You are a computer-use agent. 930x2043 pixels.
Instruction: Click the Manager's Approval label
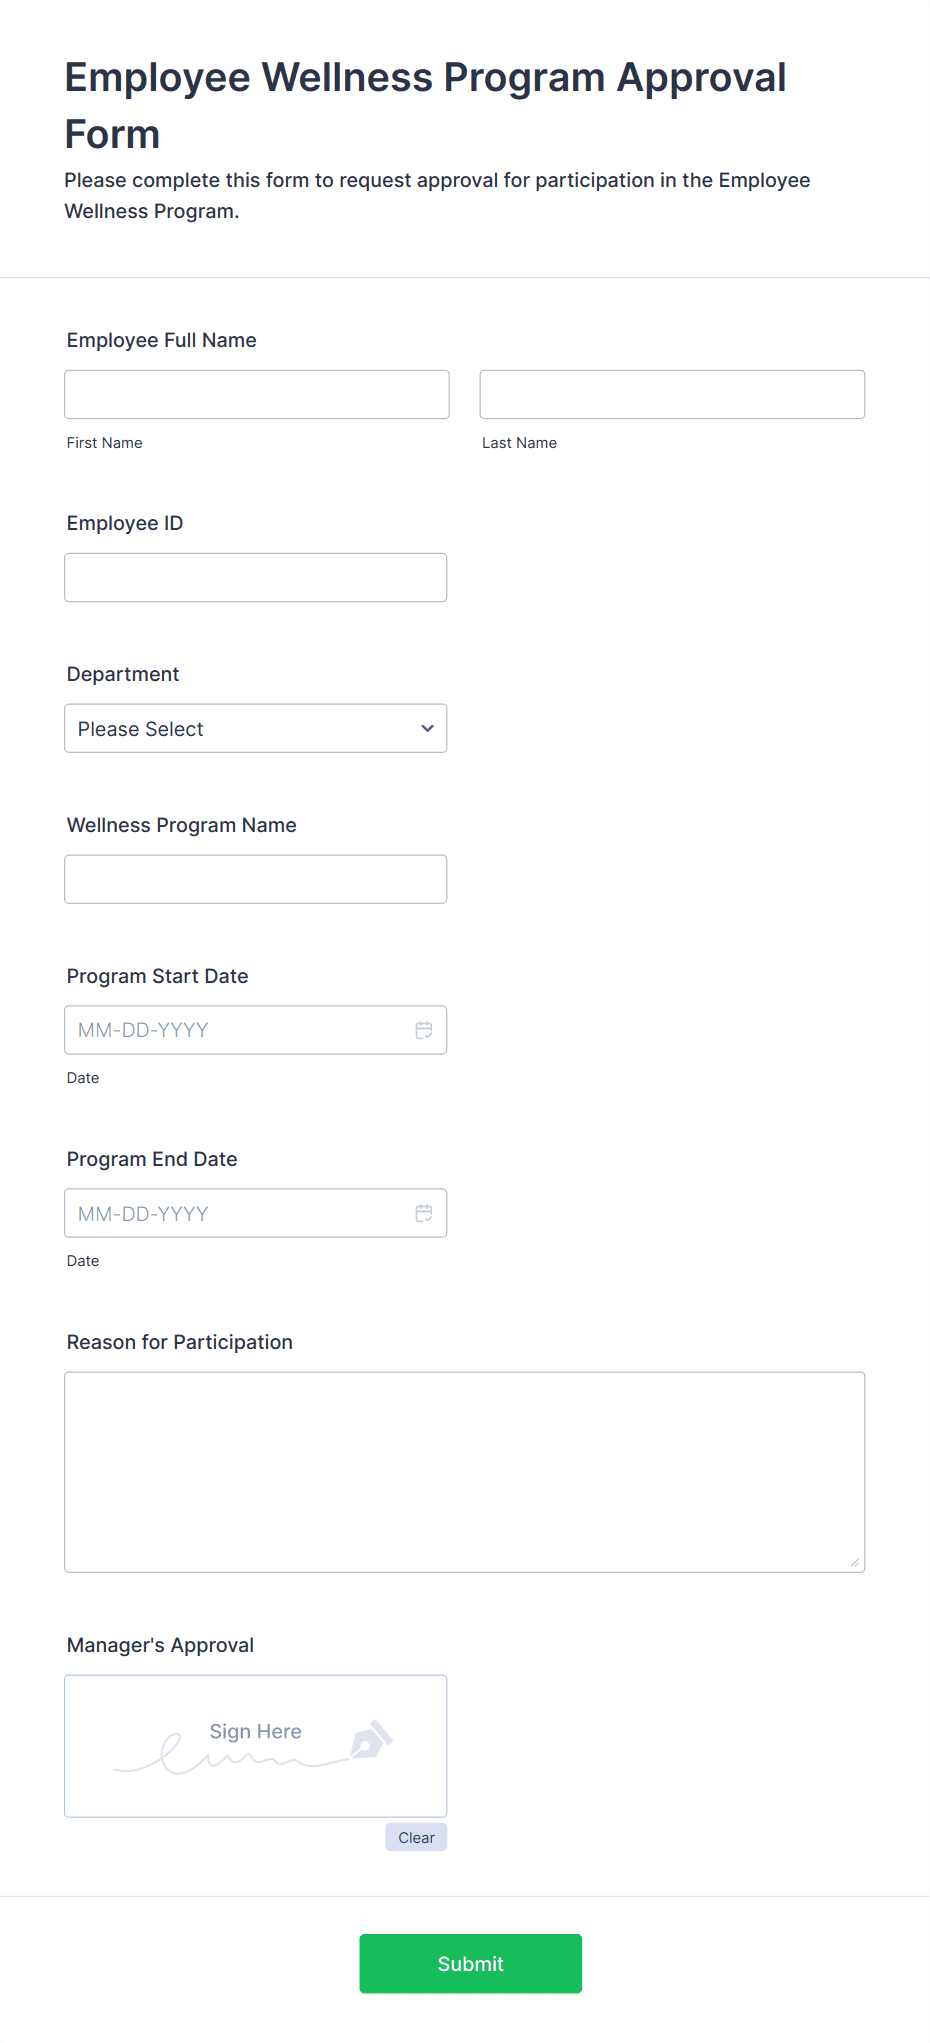[x=160, y=1645]
